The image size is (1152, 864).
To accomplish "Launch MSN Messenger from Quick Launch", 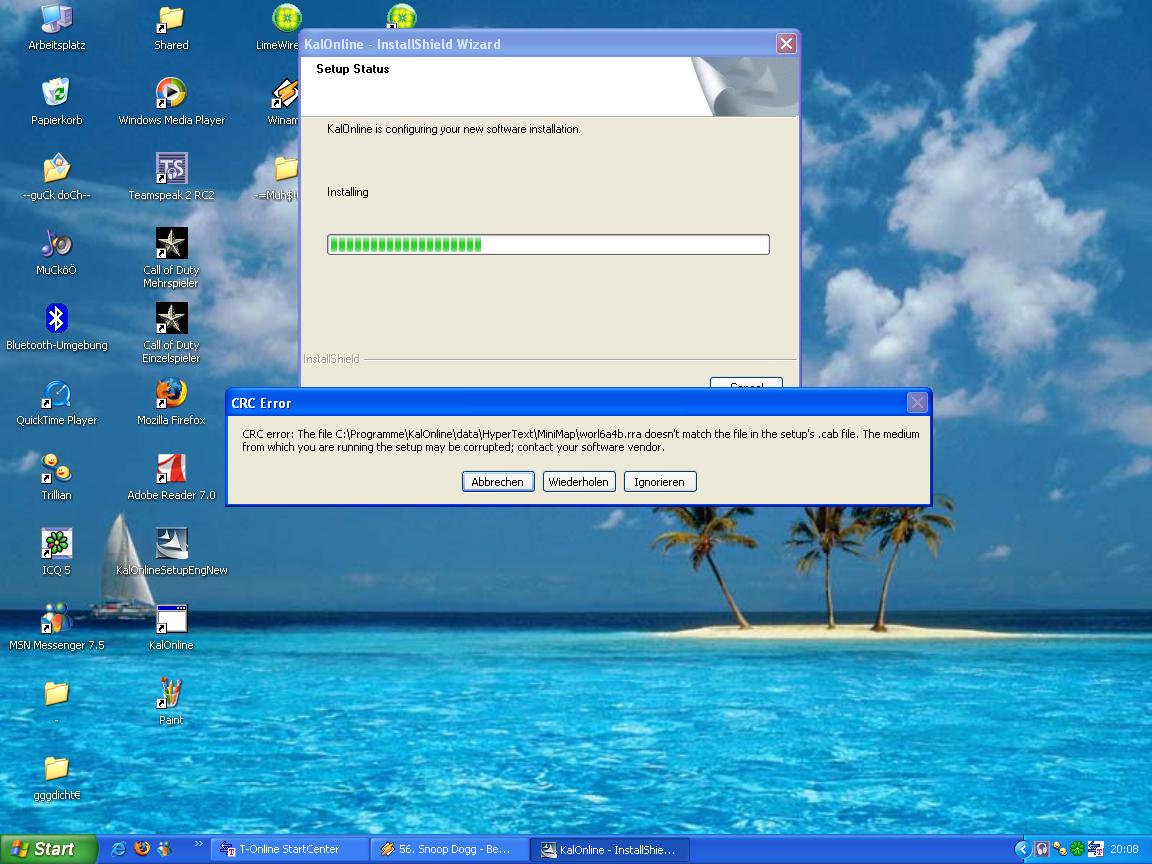I will (x=165, y=849).
